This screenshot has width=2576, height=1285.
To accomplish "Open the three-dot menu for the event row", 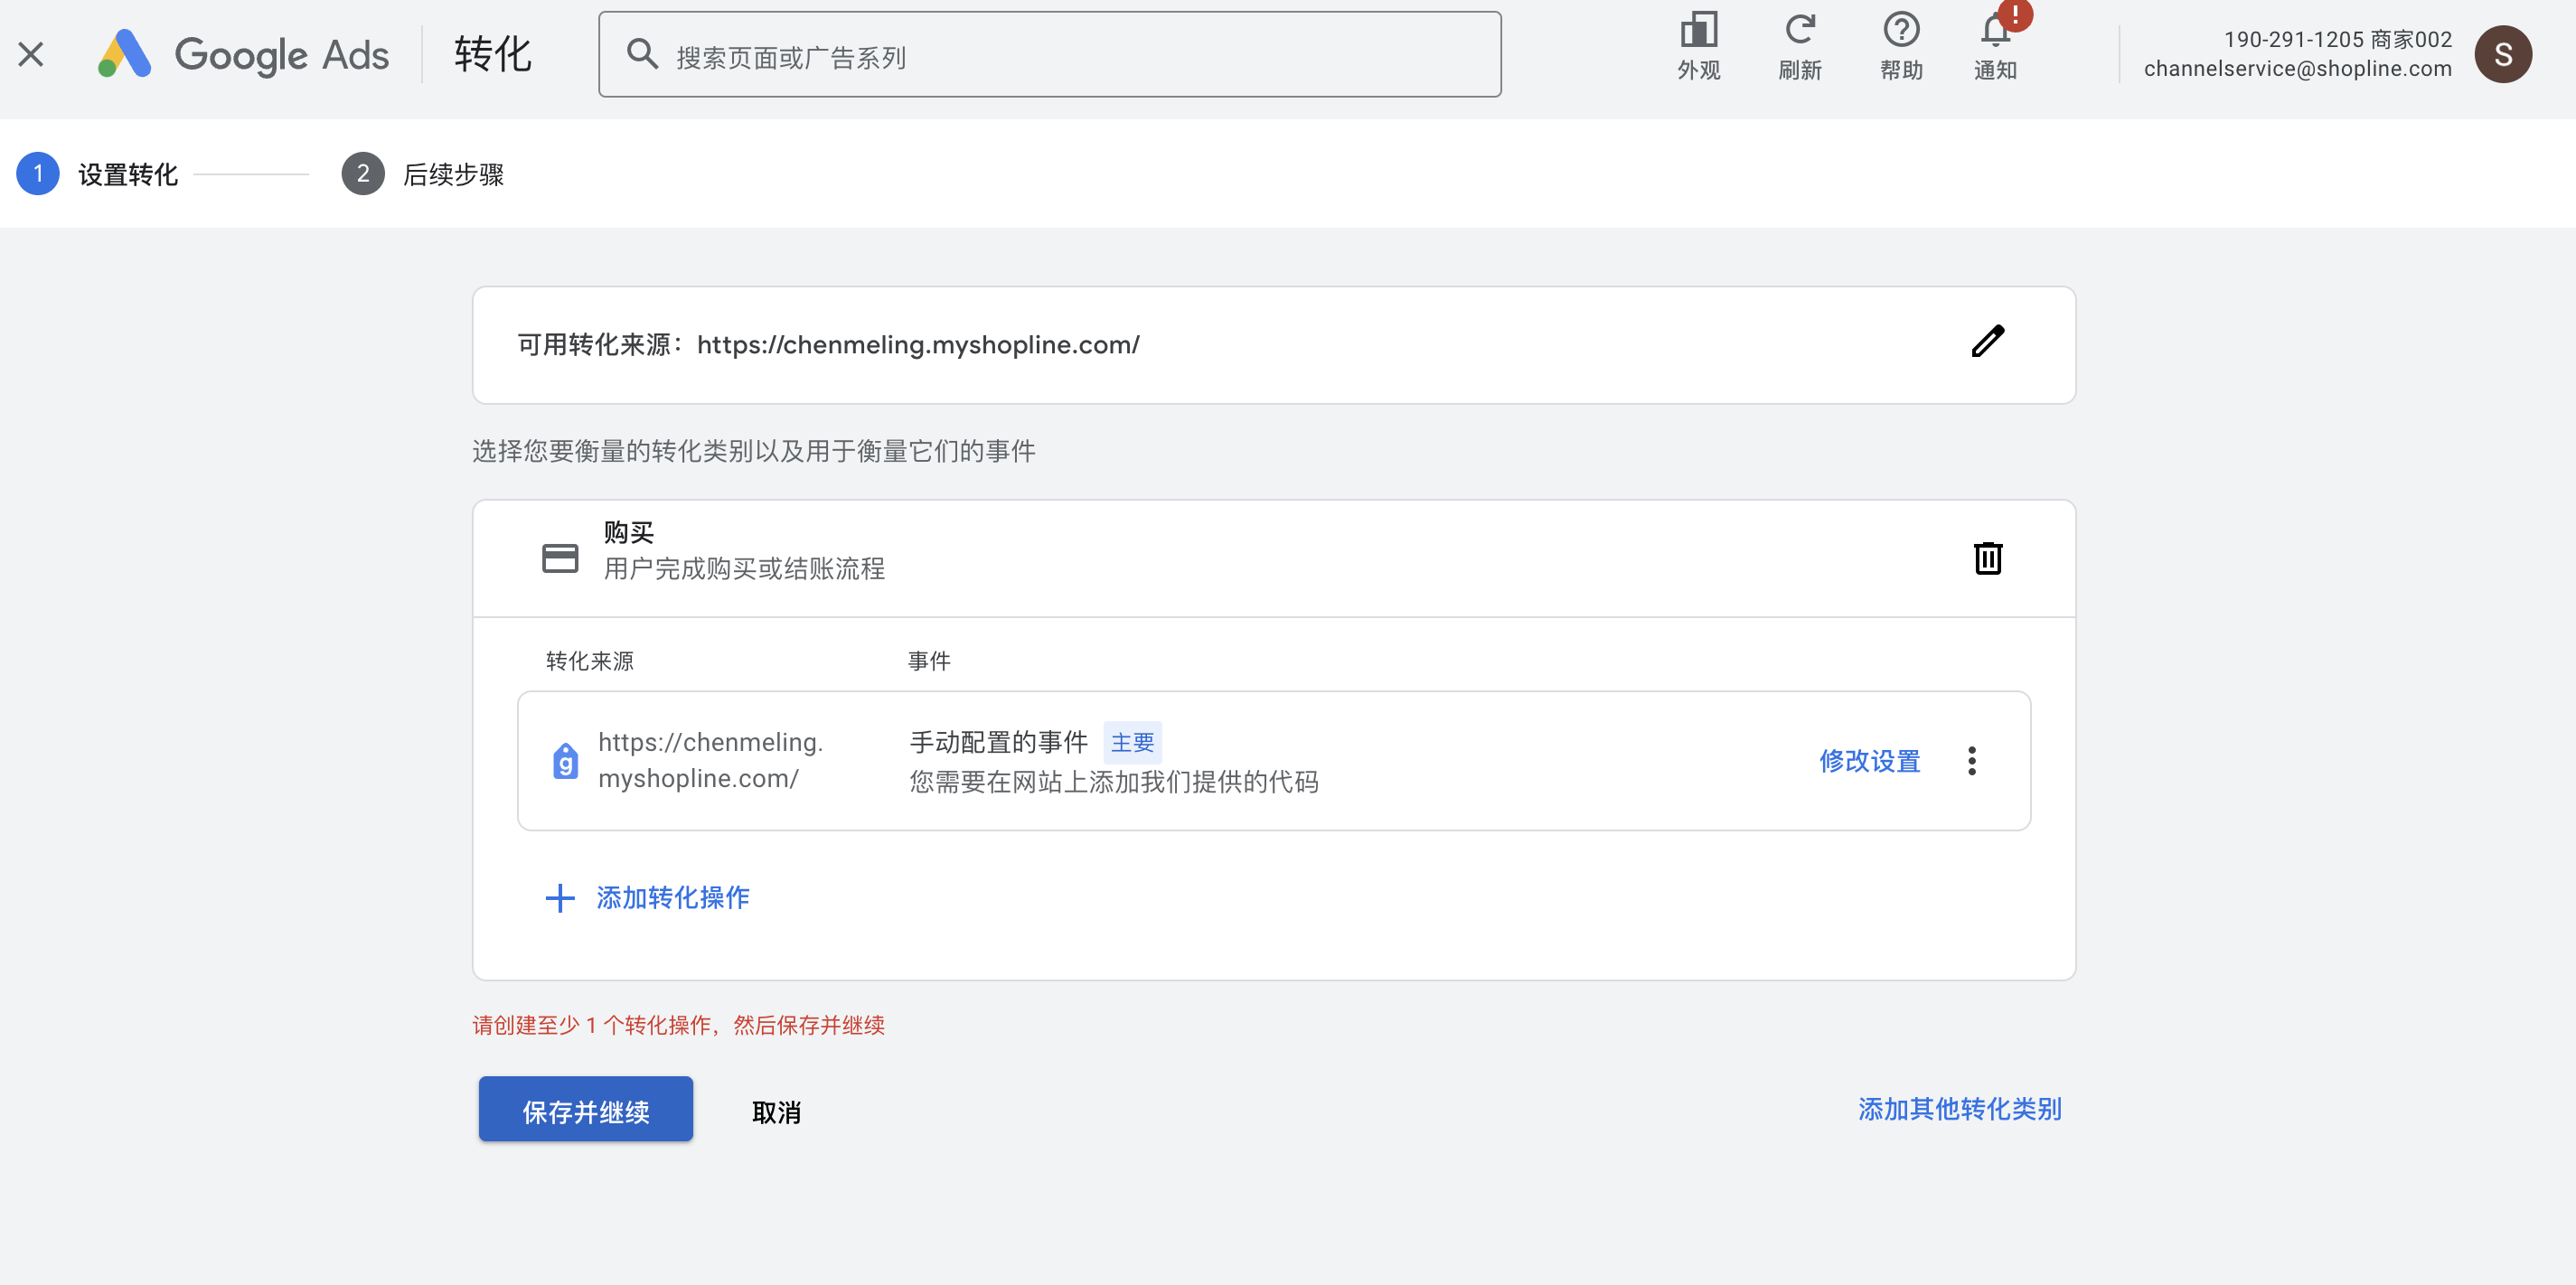I will coord(1972,761).
